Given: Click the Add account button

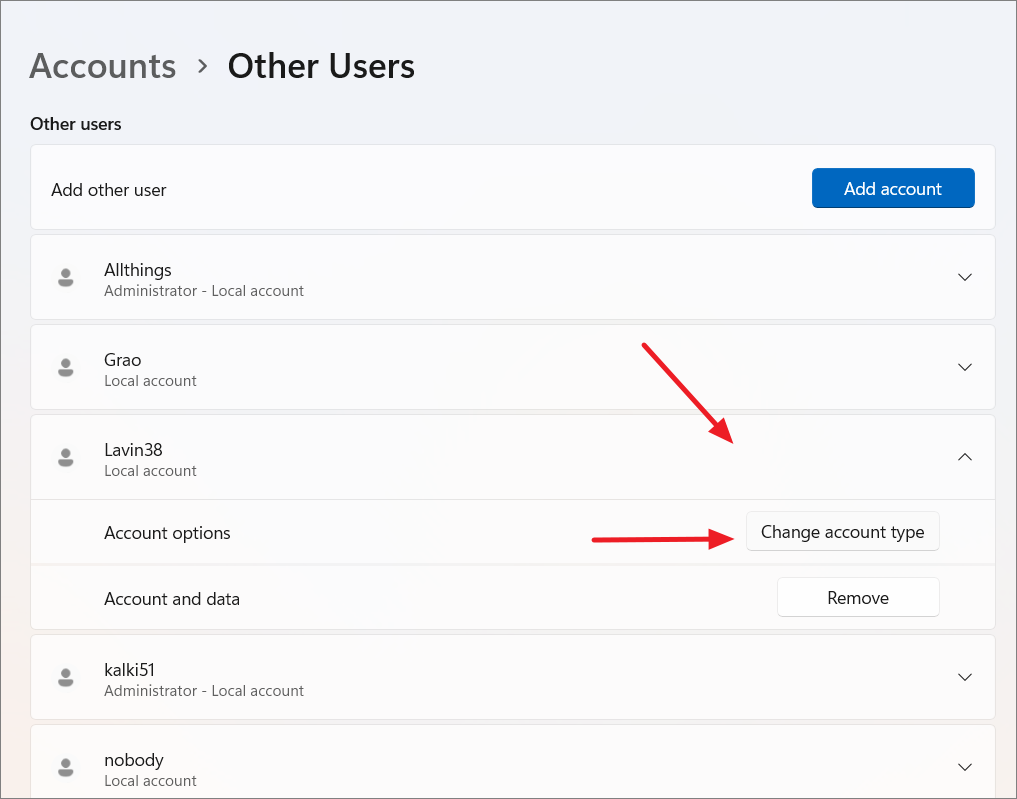Looking at the screenshot, I should coord(893,188).
